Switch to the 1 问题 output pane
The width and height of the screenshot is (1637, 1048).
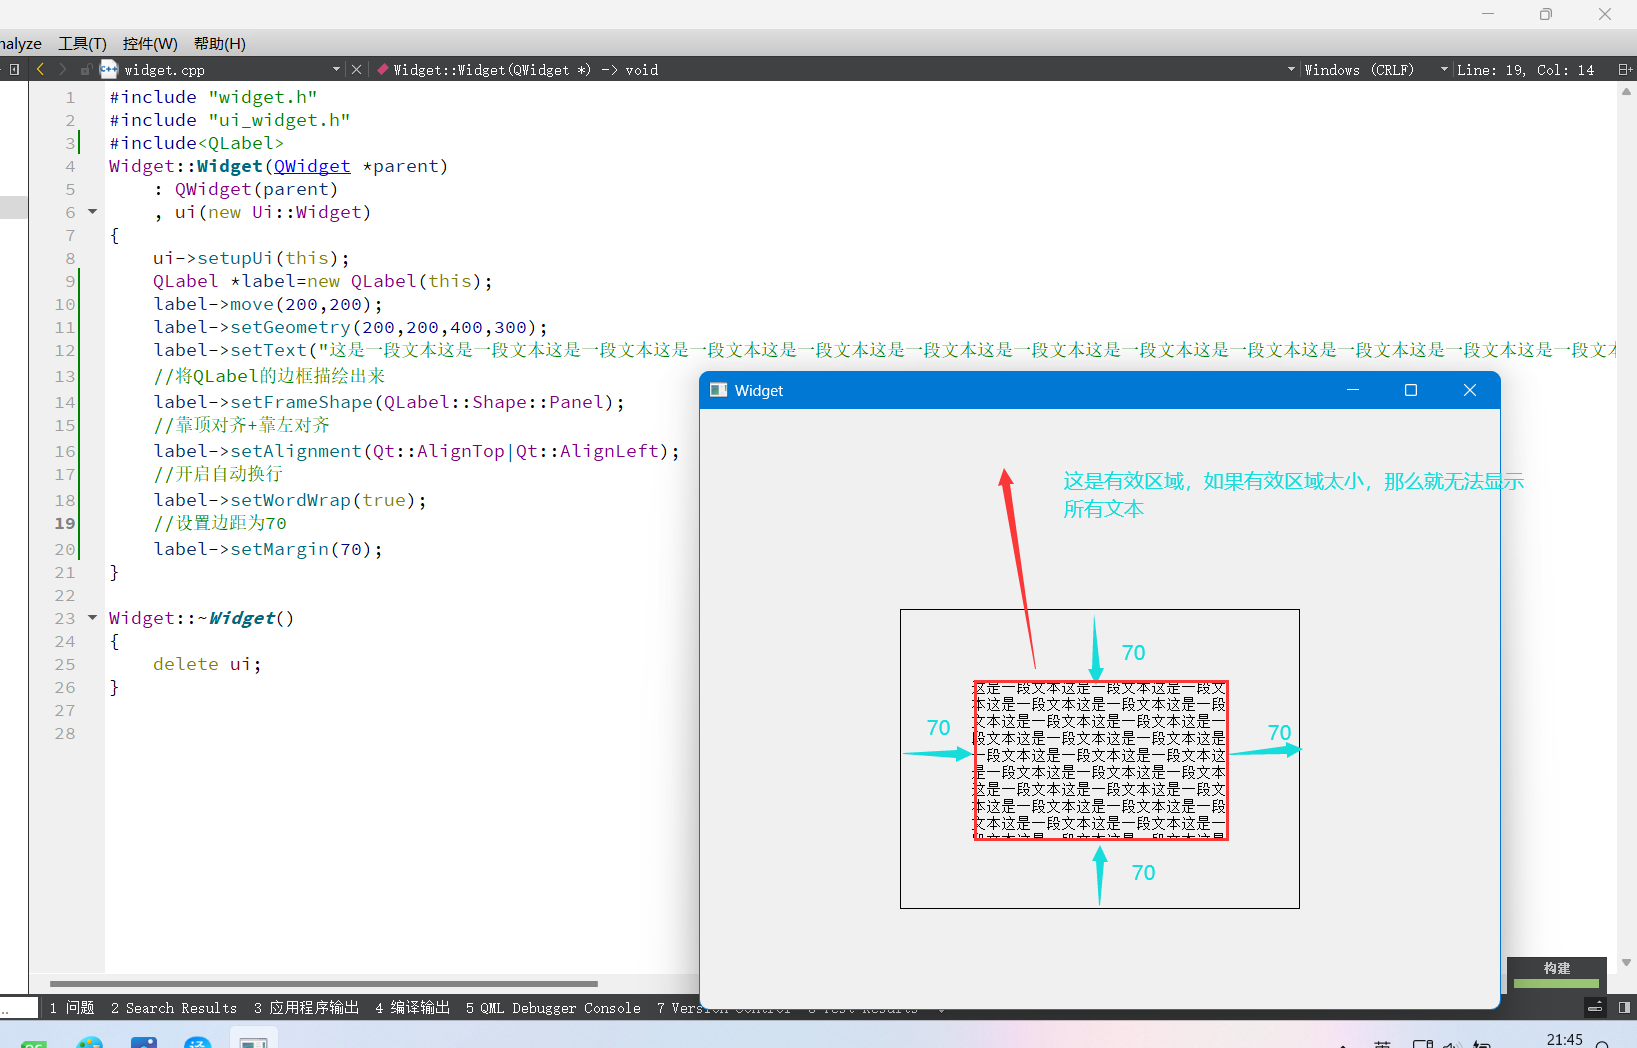(71, 1007)
